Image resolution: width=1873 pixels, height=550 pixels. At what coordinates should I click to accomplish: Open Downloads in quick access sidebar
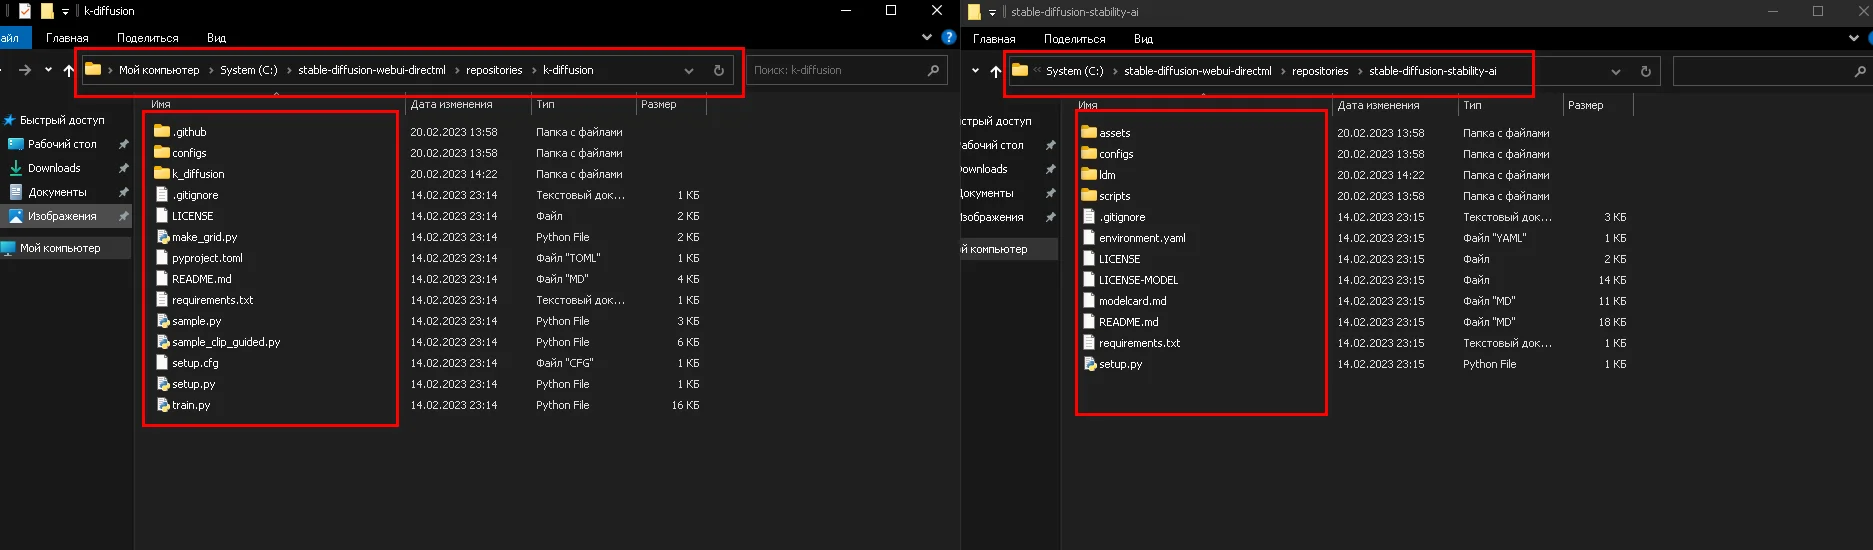54,168
